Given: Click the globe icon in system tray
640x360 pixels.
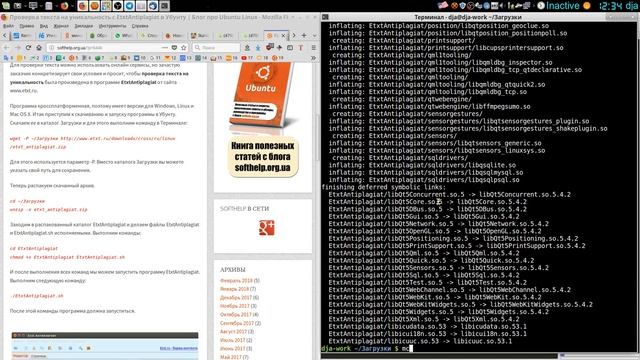Looking at the screenshot, I should click(487, 6).
